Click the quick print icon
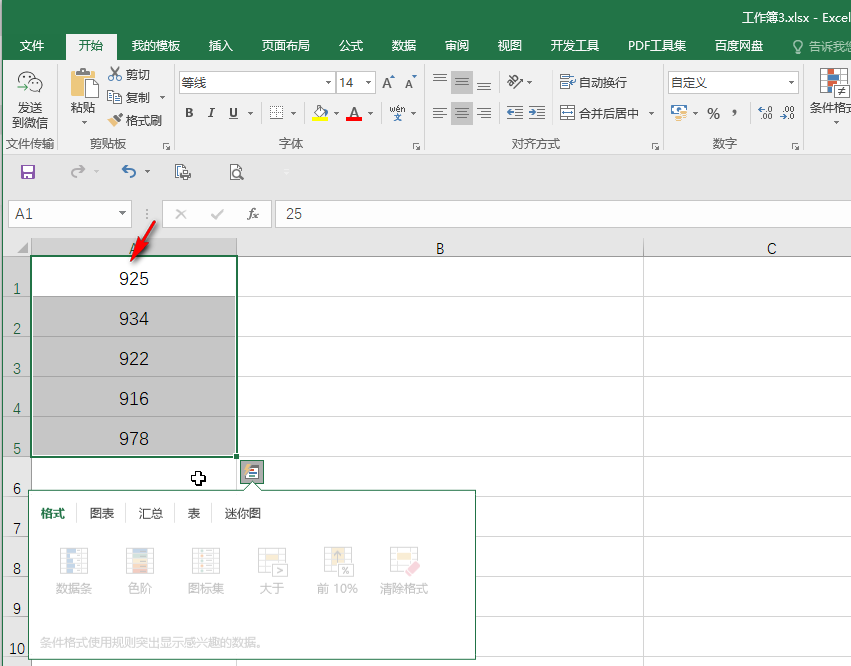 (182, 172)
